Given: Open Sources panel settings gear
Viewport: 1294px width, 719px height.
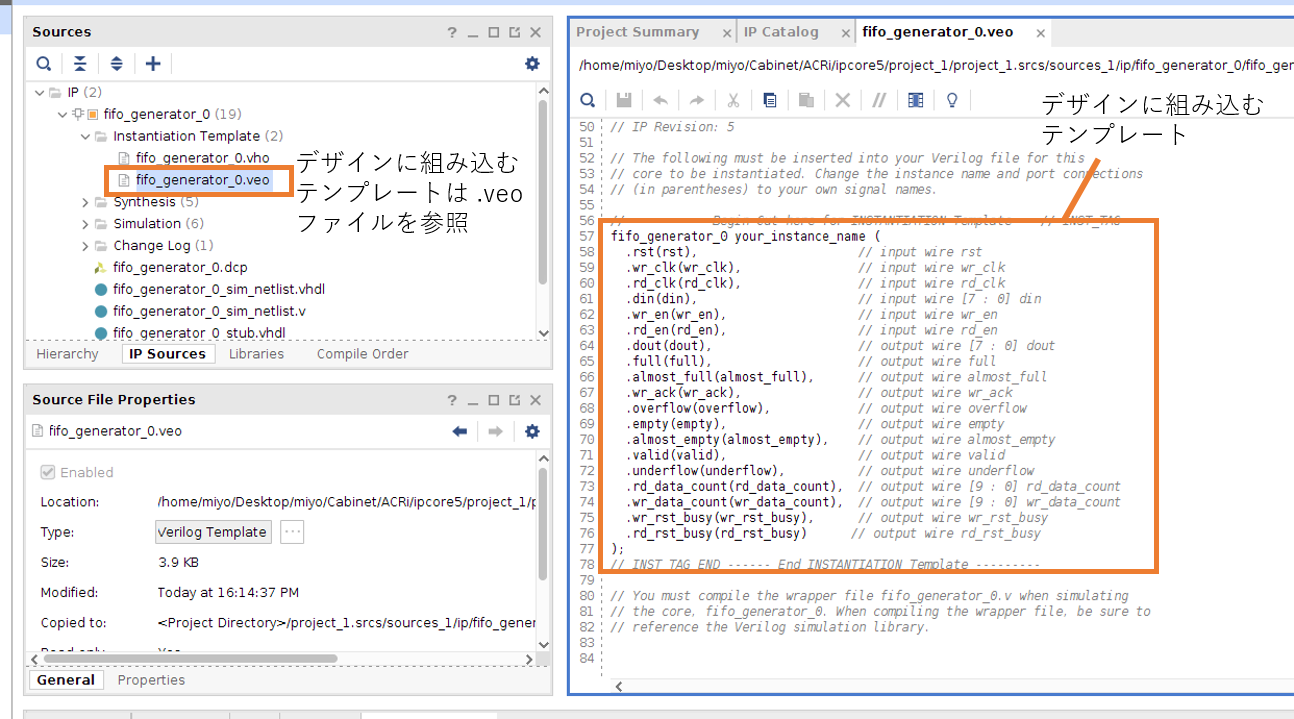Looking at the screenshot, I should coord(532,64).
